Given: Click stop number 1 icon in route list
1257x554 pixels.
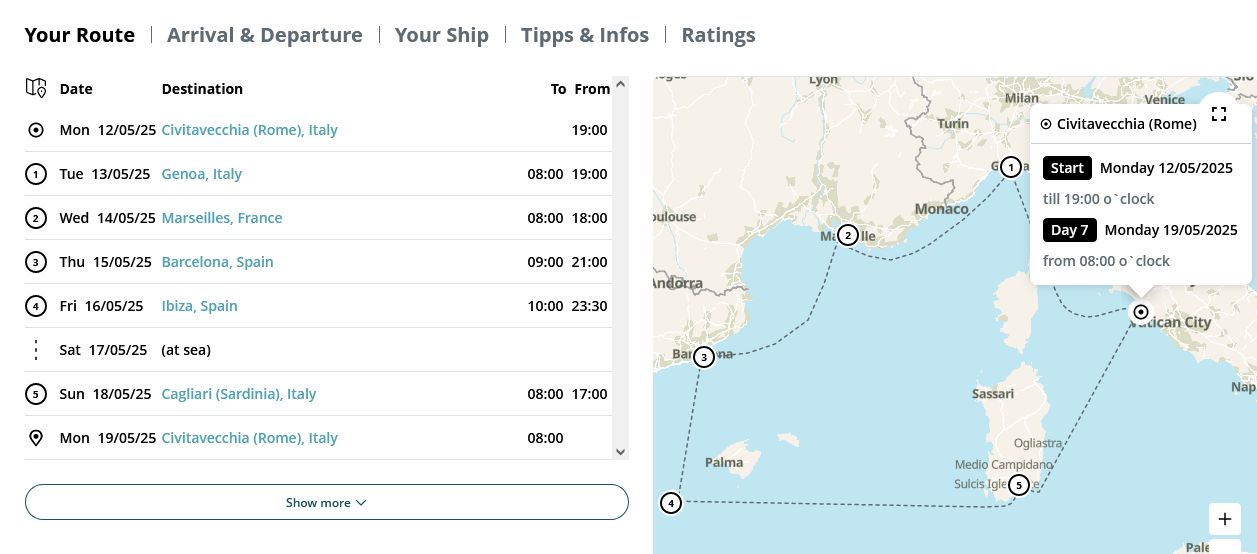Looking at the screenshot, I should 36,174.
